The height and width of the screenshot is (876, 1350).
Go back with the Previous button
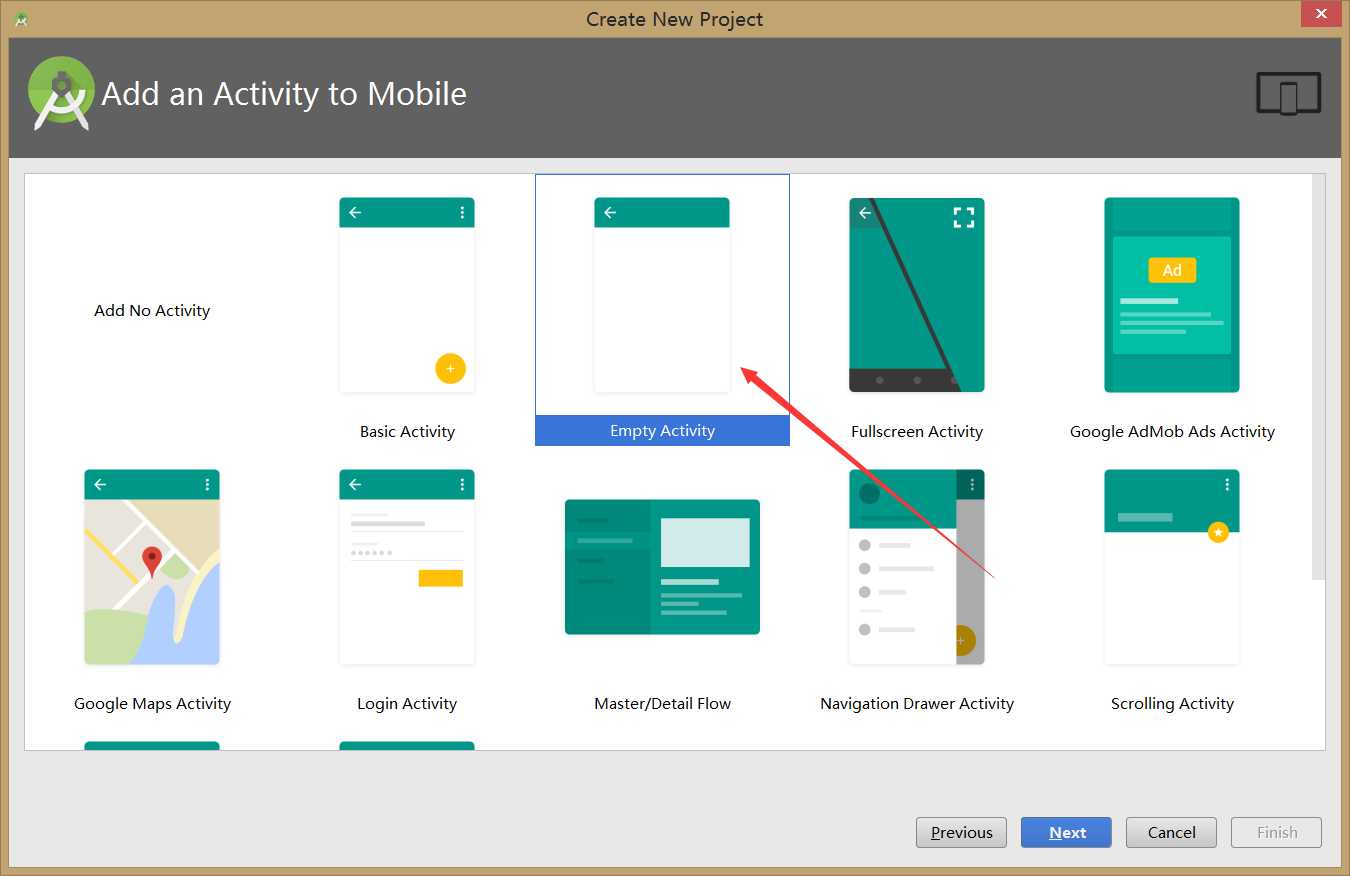click(x=961, y=832)
